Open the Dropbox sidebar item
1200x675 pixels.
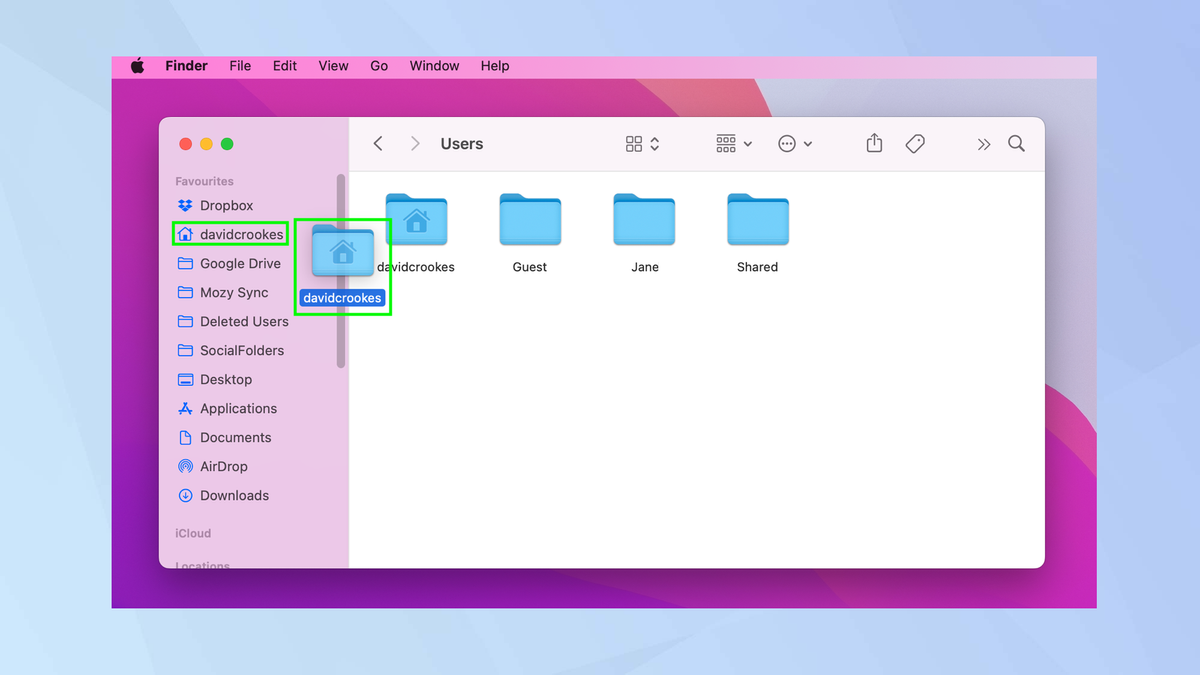[224, 205]
